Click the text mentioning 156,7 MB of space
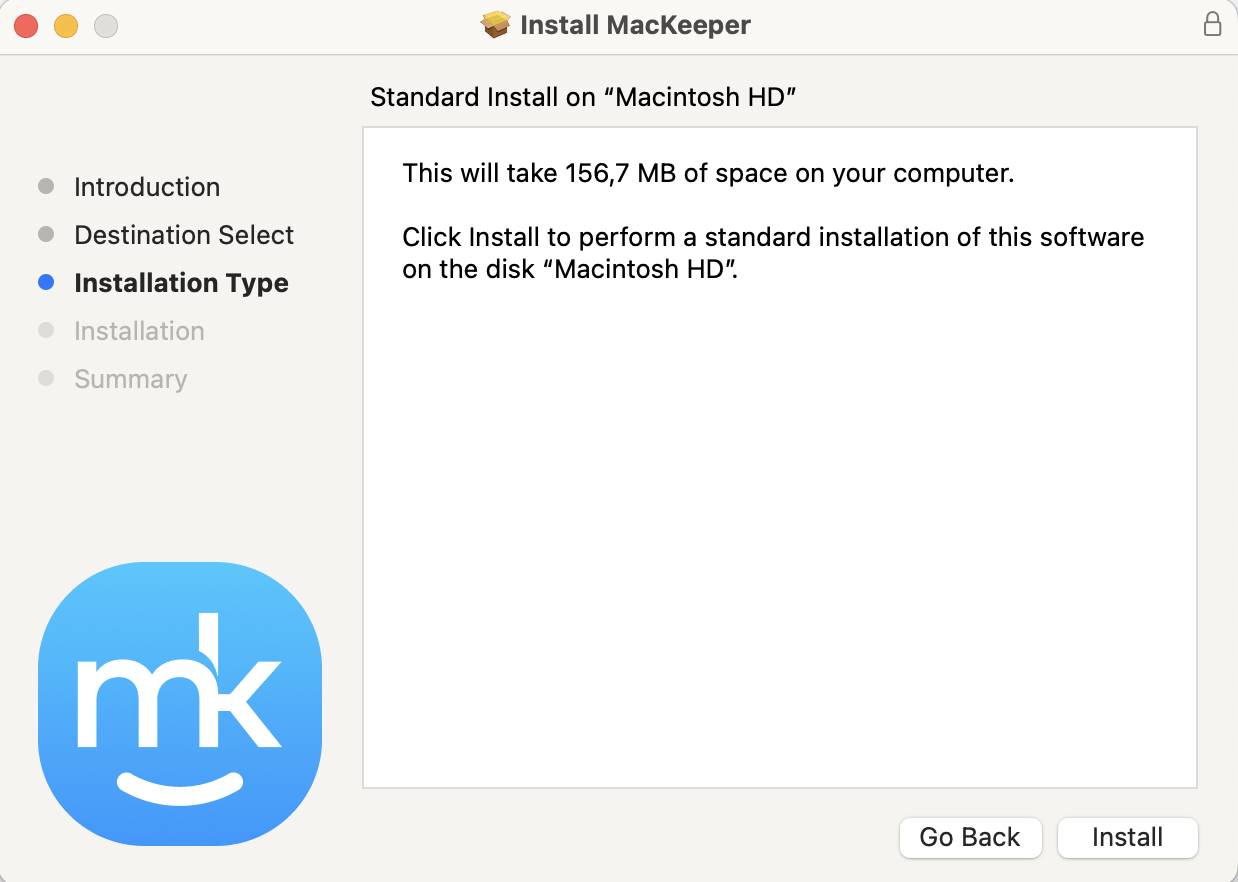 707,172
